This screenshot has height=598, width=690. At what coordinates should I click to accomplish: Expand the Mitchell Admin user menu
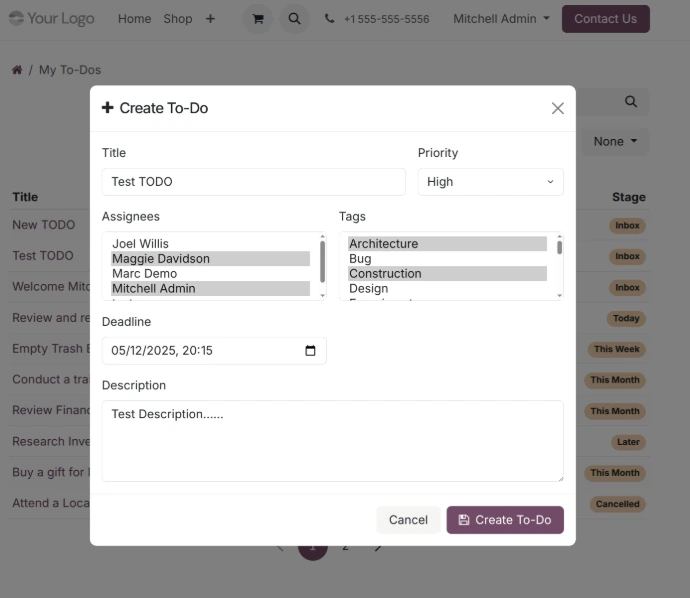pyautogui.click(x=501, y=19)
